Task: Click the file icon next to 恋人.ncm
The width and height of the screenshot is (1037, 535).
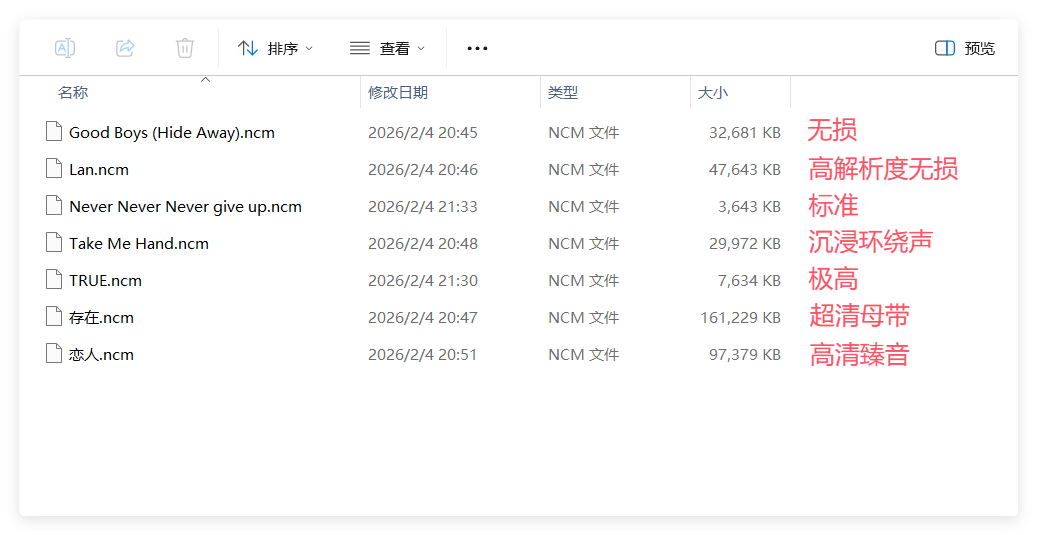Action: coord(54,354)
